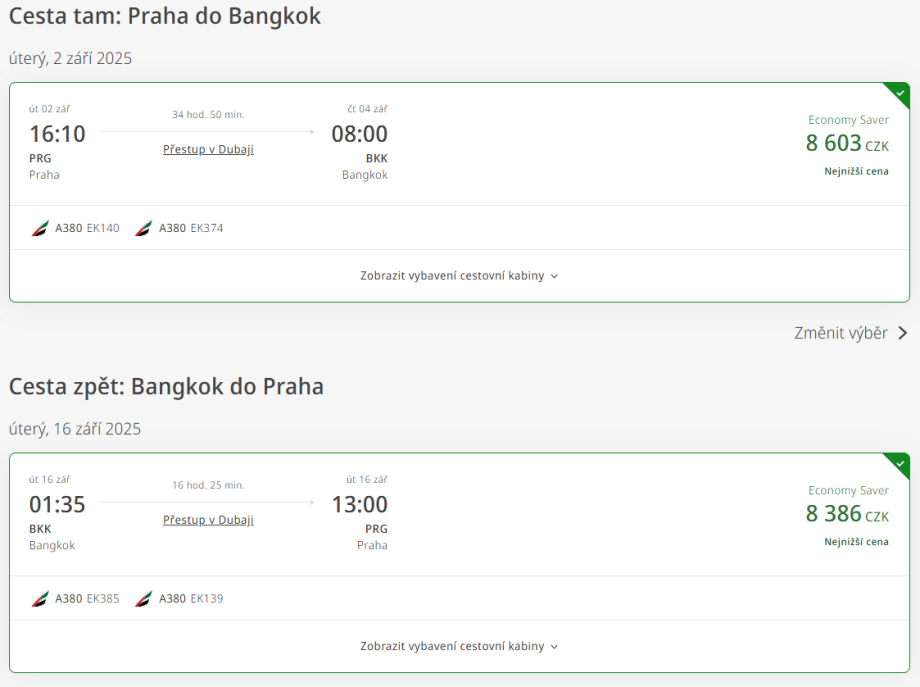Viewport: 920px width, 687px height.
Task: Click the Emirates logo beside EK374
Action: (x=144, y=228)
